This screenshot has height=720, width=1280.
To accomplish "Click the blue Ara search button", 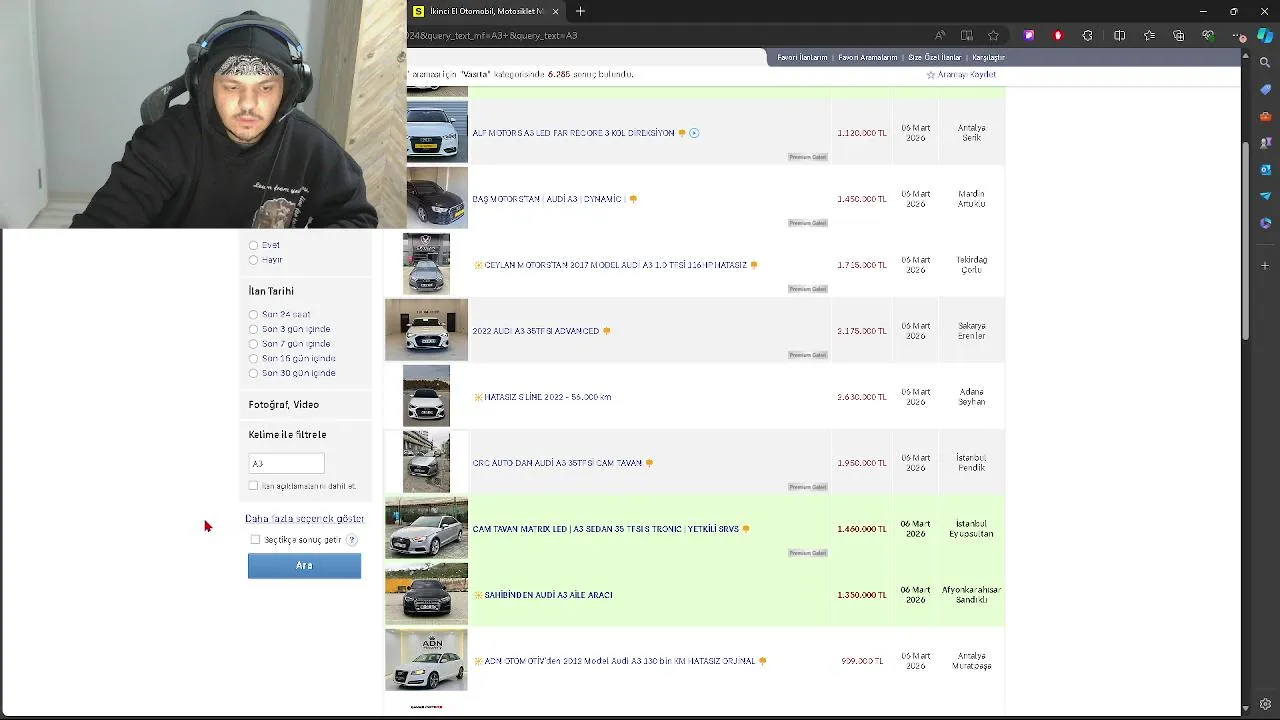I will tap(304, 566).
